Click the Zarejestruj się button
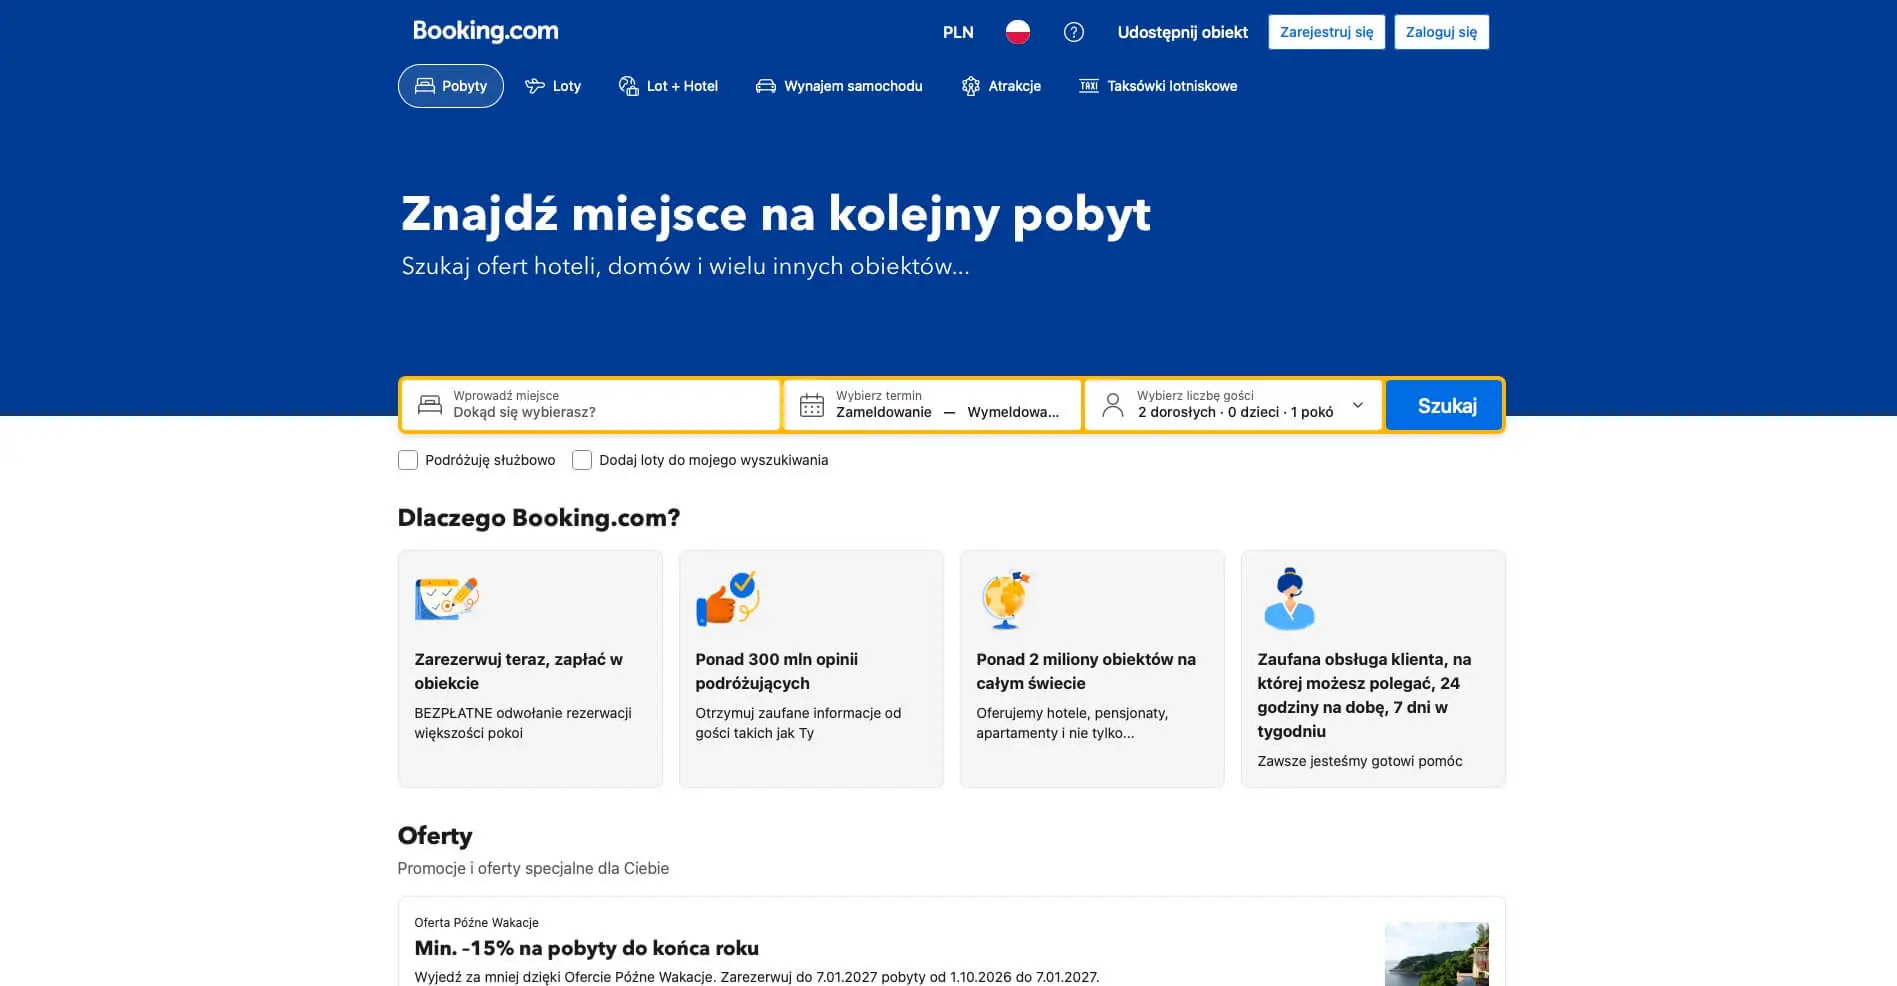This screenshot has height=986, width=1897. [x=1326, y=32]
